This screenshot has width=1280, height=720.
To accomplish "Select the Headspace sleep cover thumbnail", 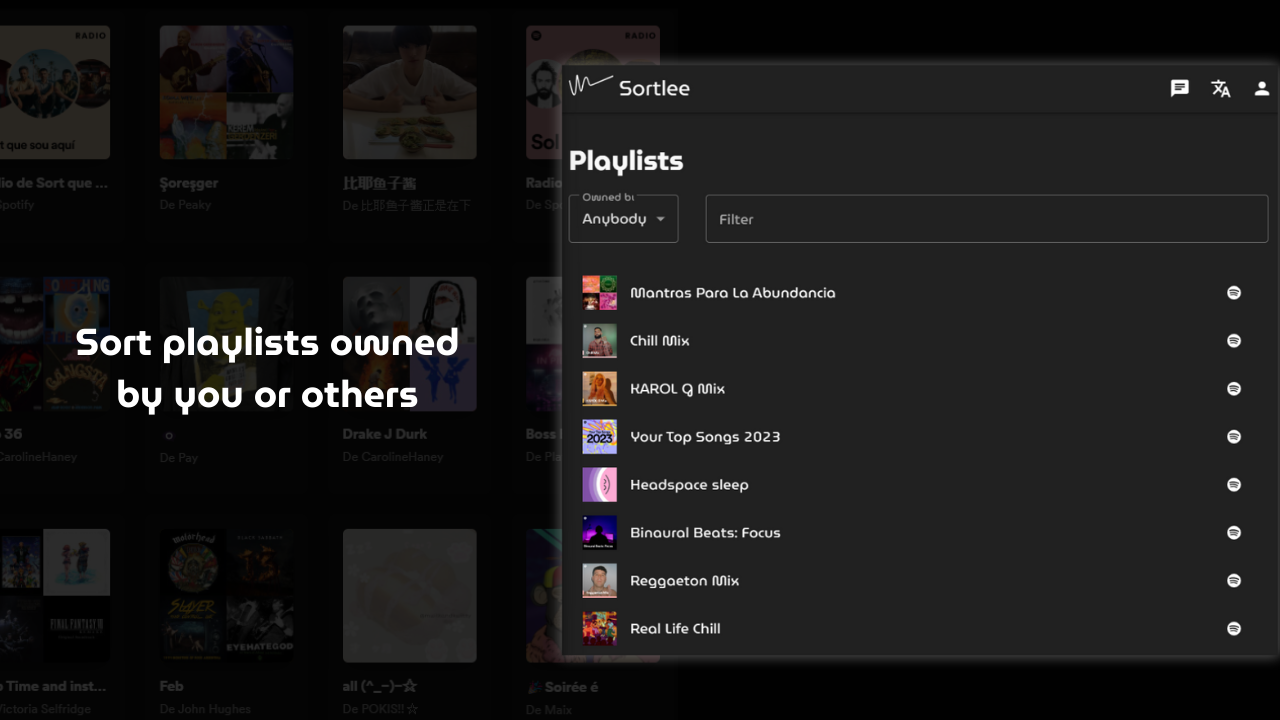I will (600, 485).
